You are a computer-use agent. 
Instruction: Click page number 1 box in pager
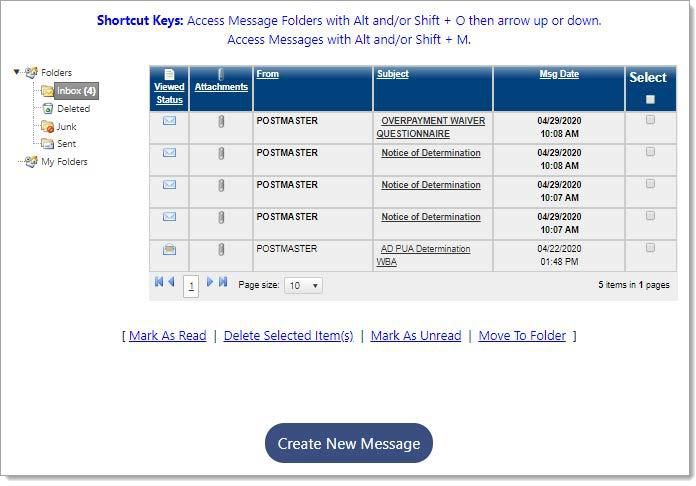191,286
